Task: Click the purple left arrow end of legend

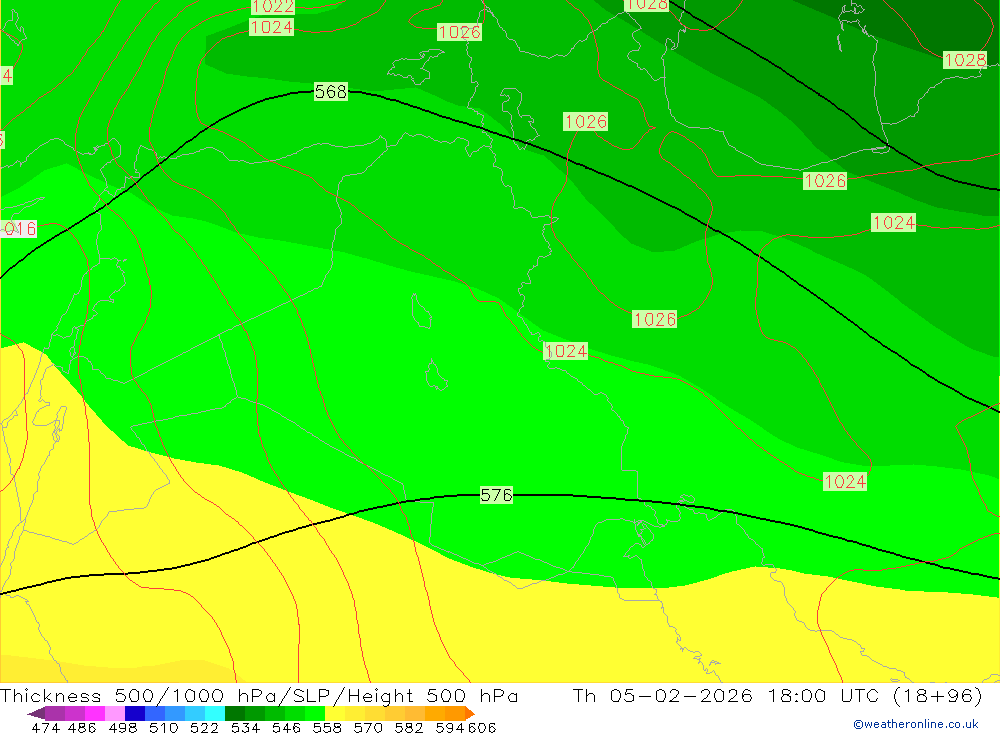Action: pos(36,713)
